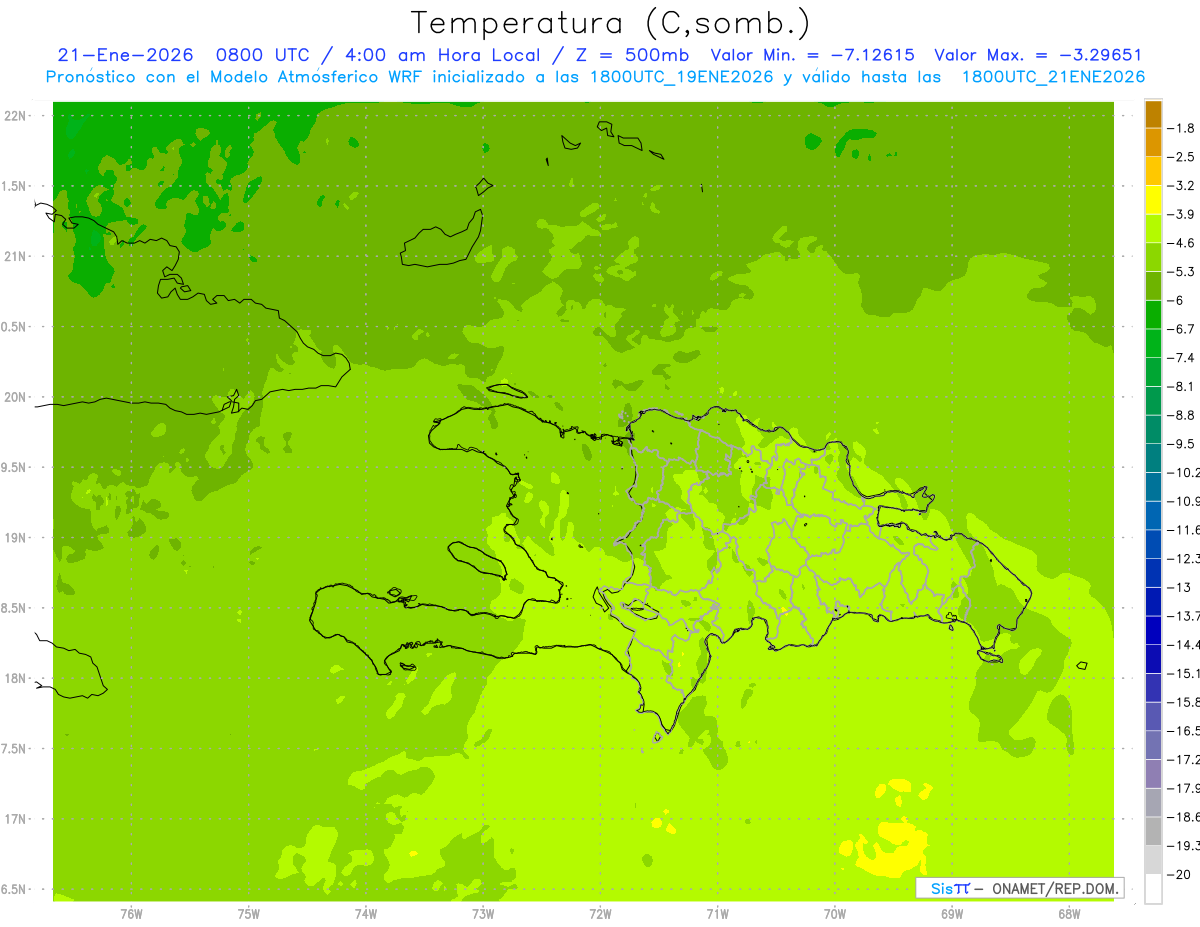Click the "69W" longitude axis label

click(952, 913)
